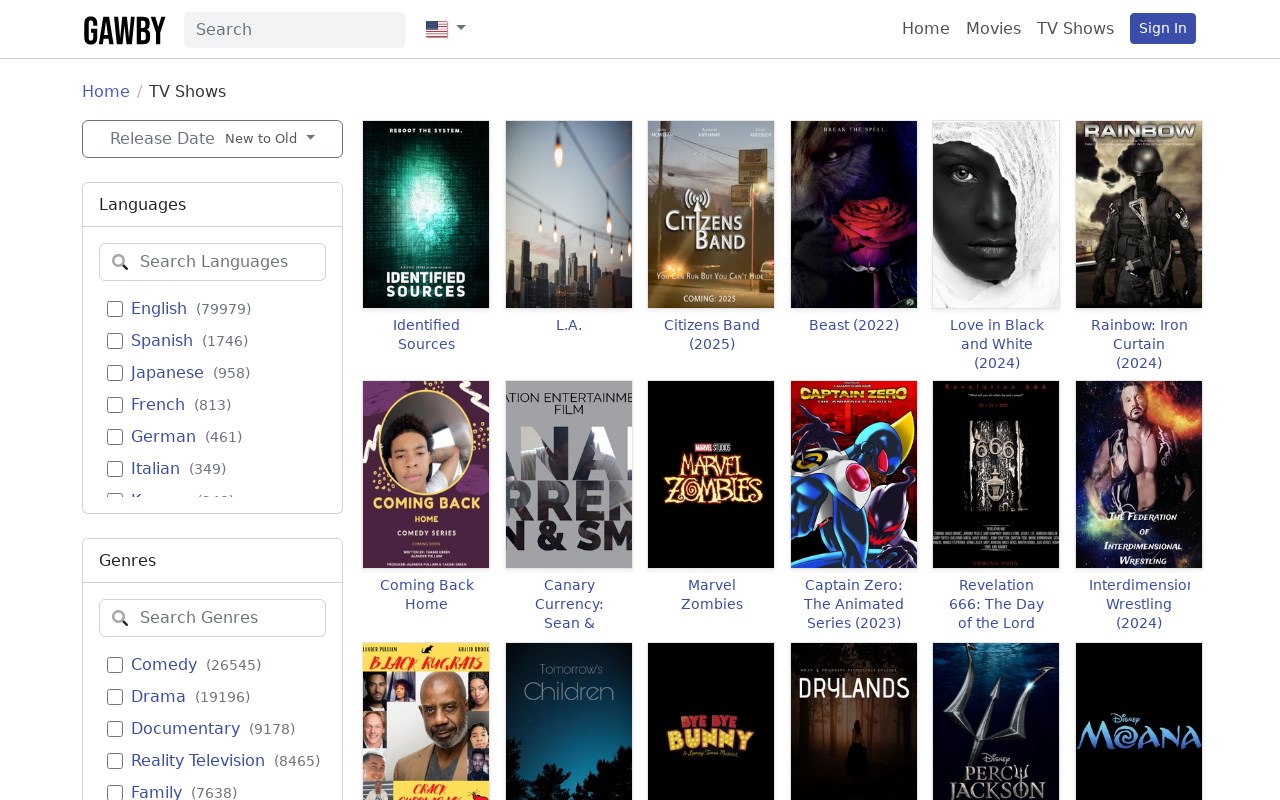1280x800 pixels.
Task: Check the Documentary genre checkbox
Action: click(x=115, y=729)
